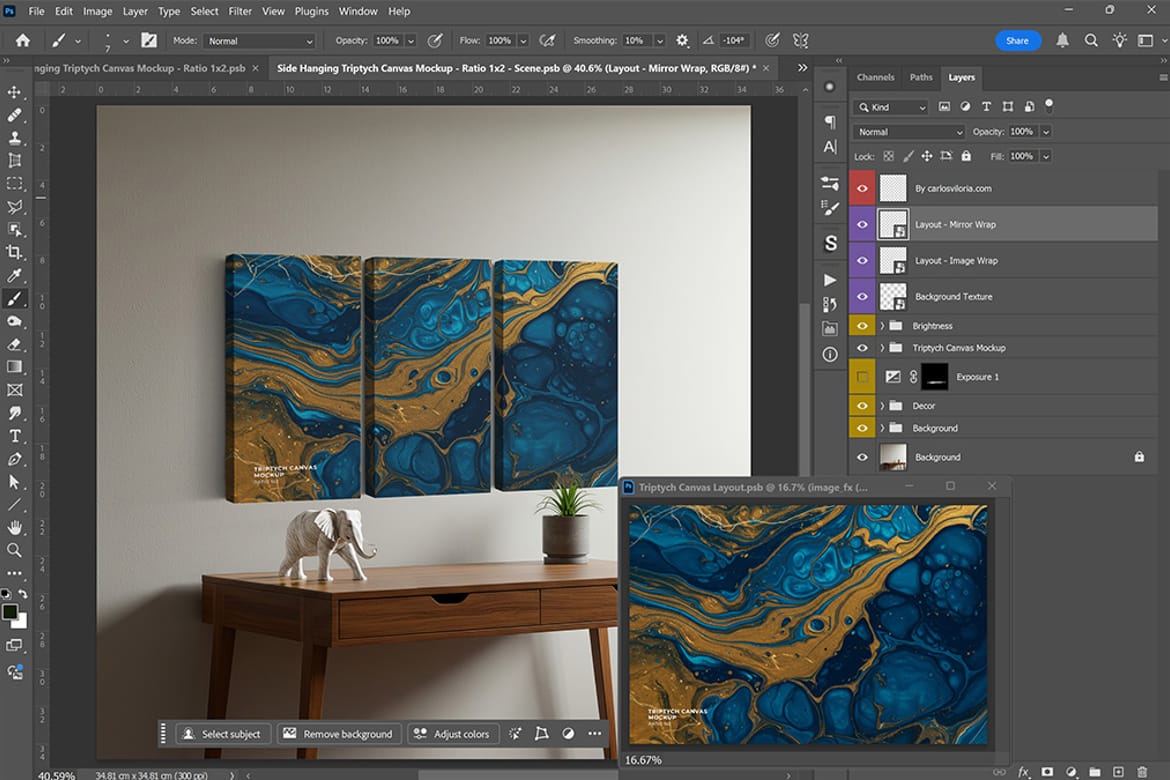The width and height of the screenshot is (1170, 780).
Task: Hide the Decor group
Action: point(863,406)
